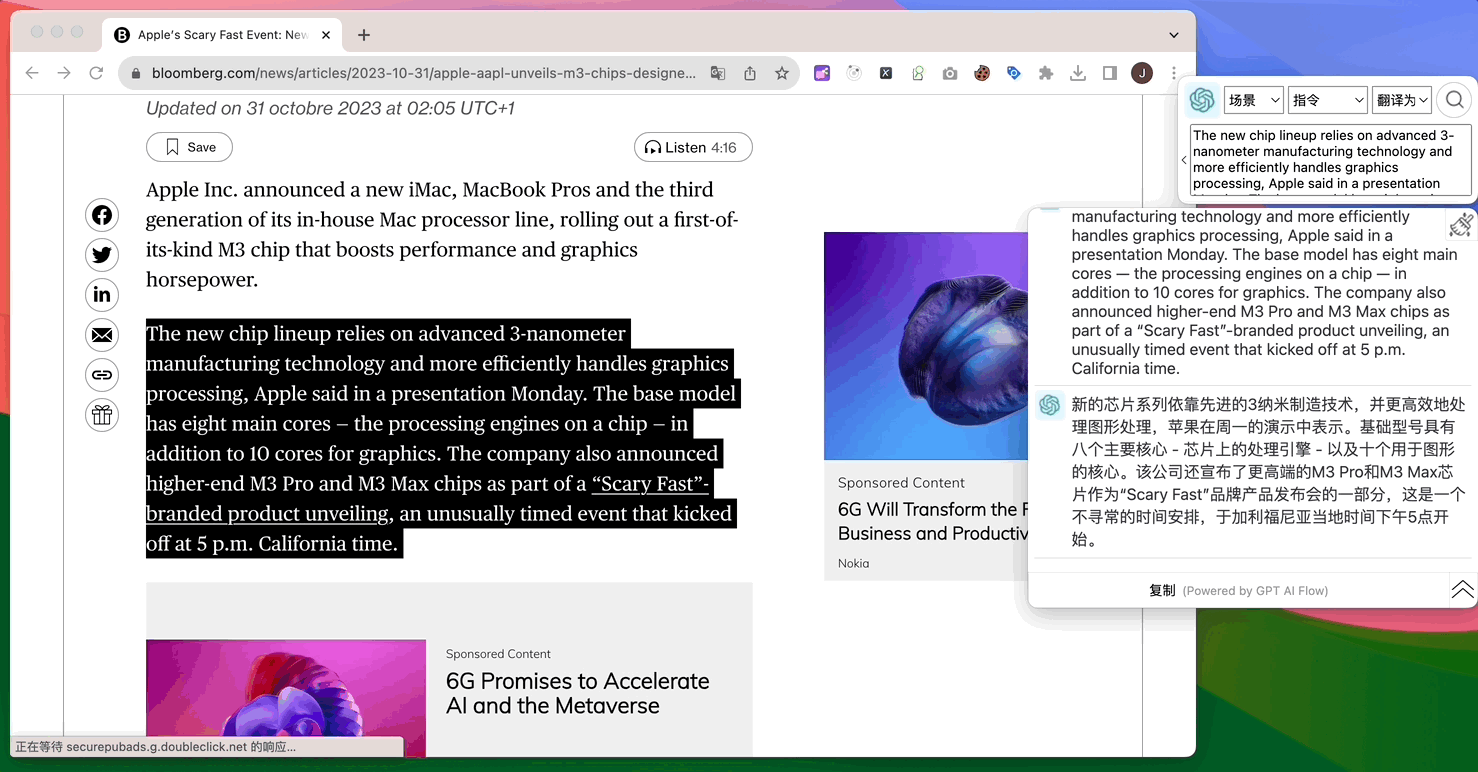Play the Listen 4:16 audio button
The width and height of the screenshot is (1478, 772).
(693, 147)
